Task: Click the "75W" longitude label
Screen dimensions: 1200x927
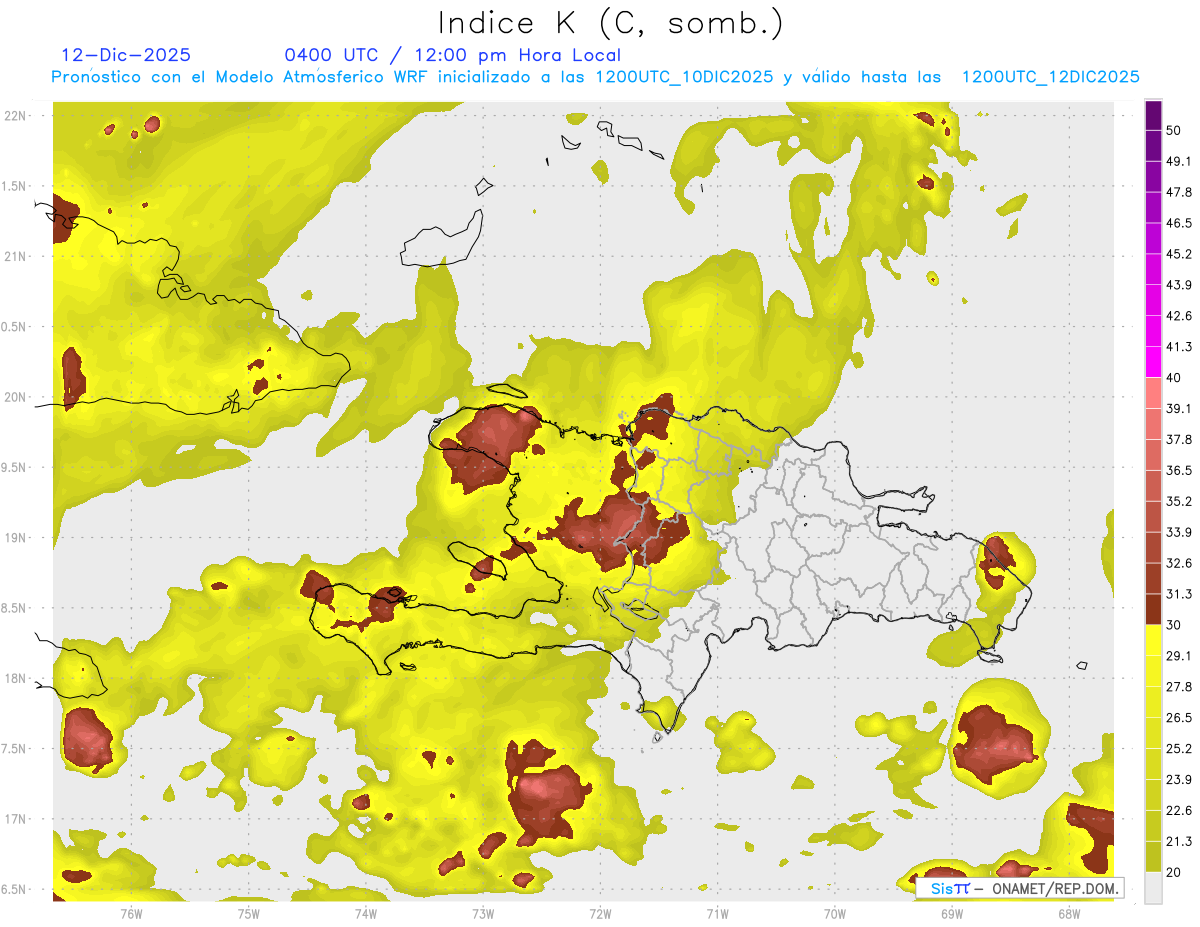Action: [x=249, y=913]
